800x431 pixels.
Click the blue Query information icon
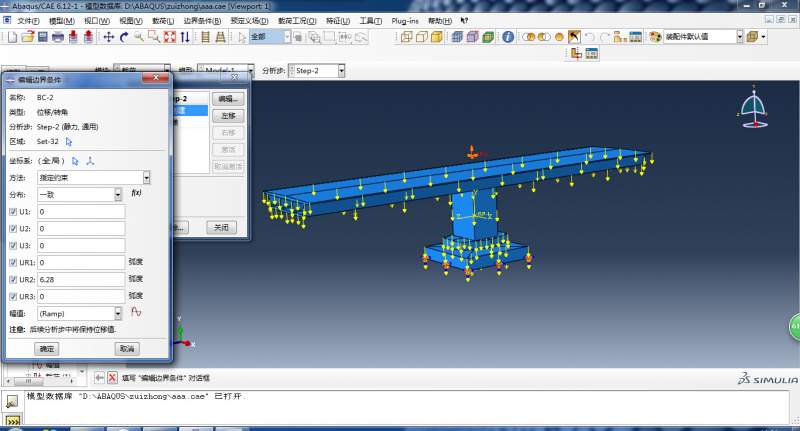[x=508, y=37]
